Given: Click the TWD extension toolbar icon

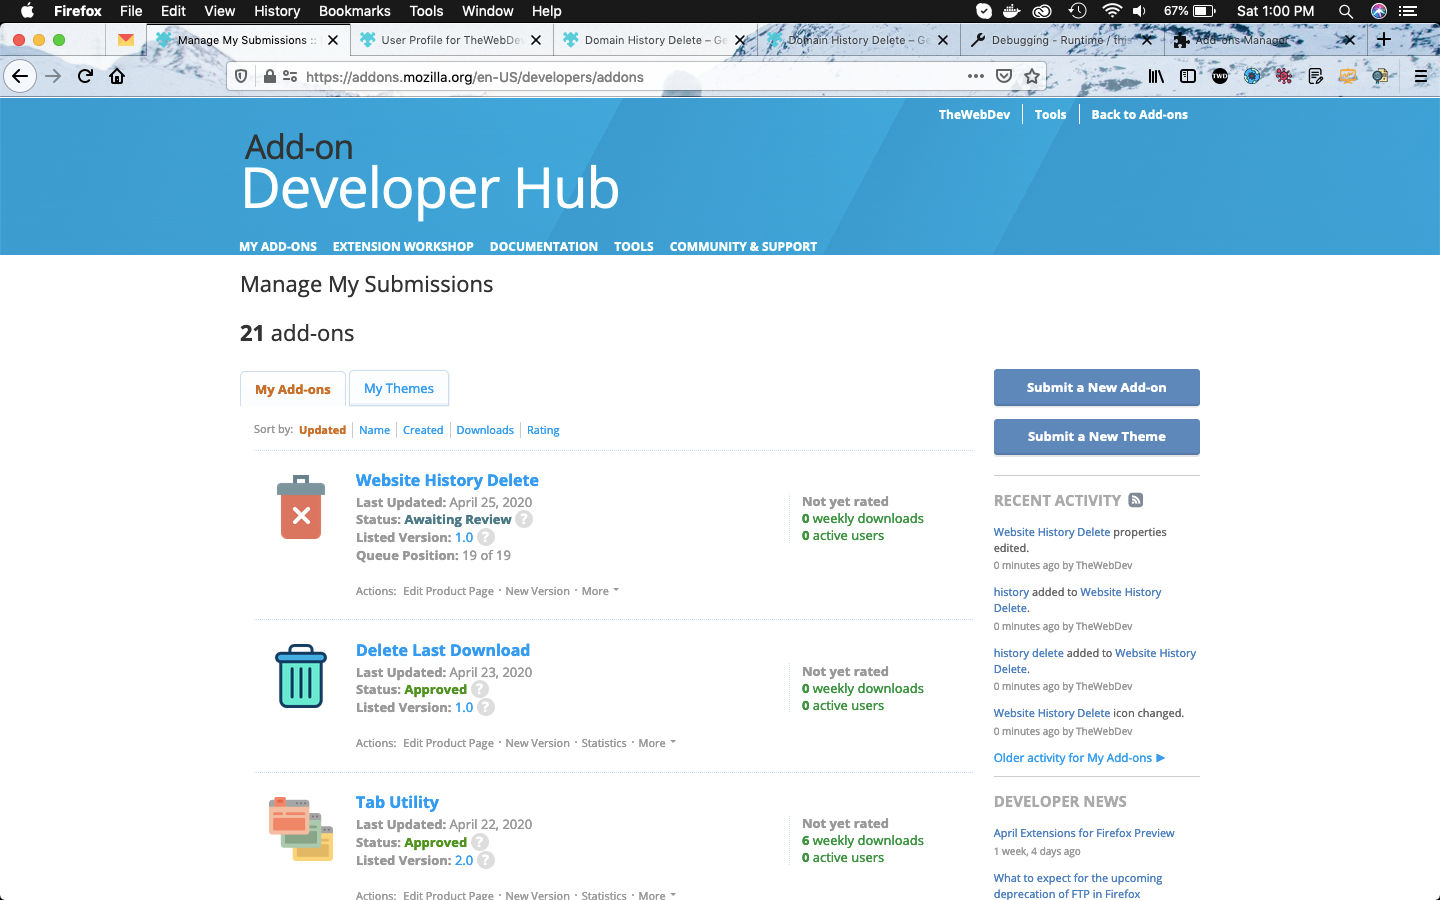Looking at the screenshot, I should 1220,76.
